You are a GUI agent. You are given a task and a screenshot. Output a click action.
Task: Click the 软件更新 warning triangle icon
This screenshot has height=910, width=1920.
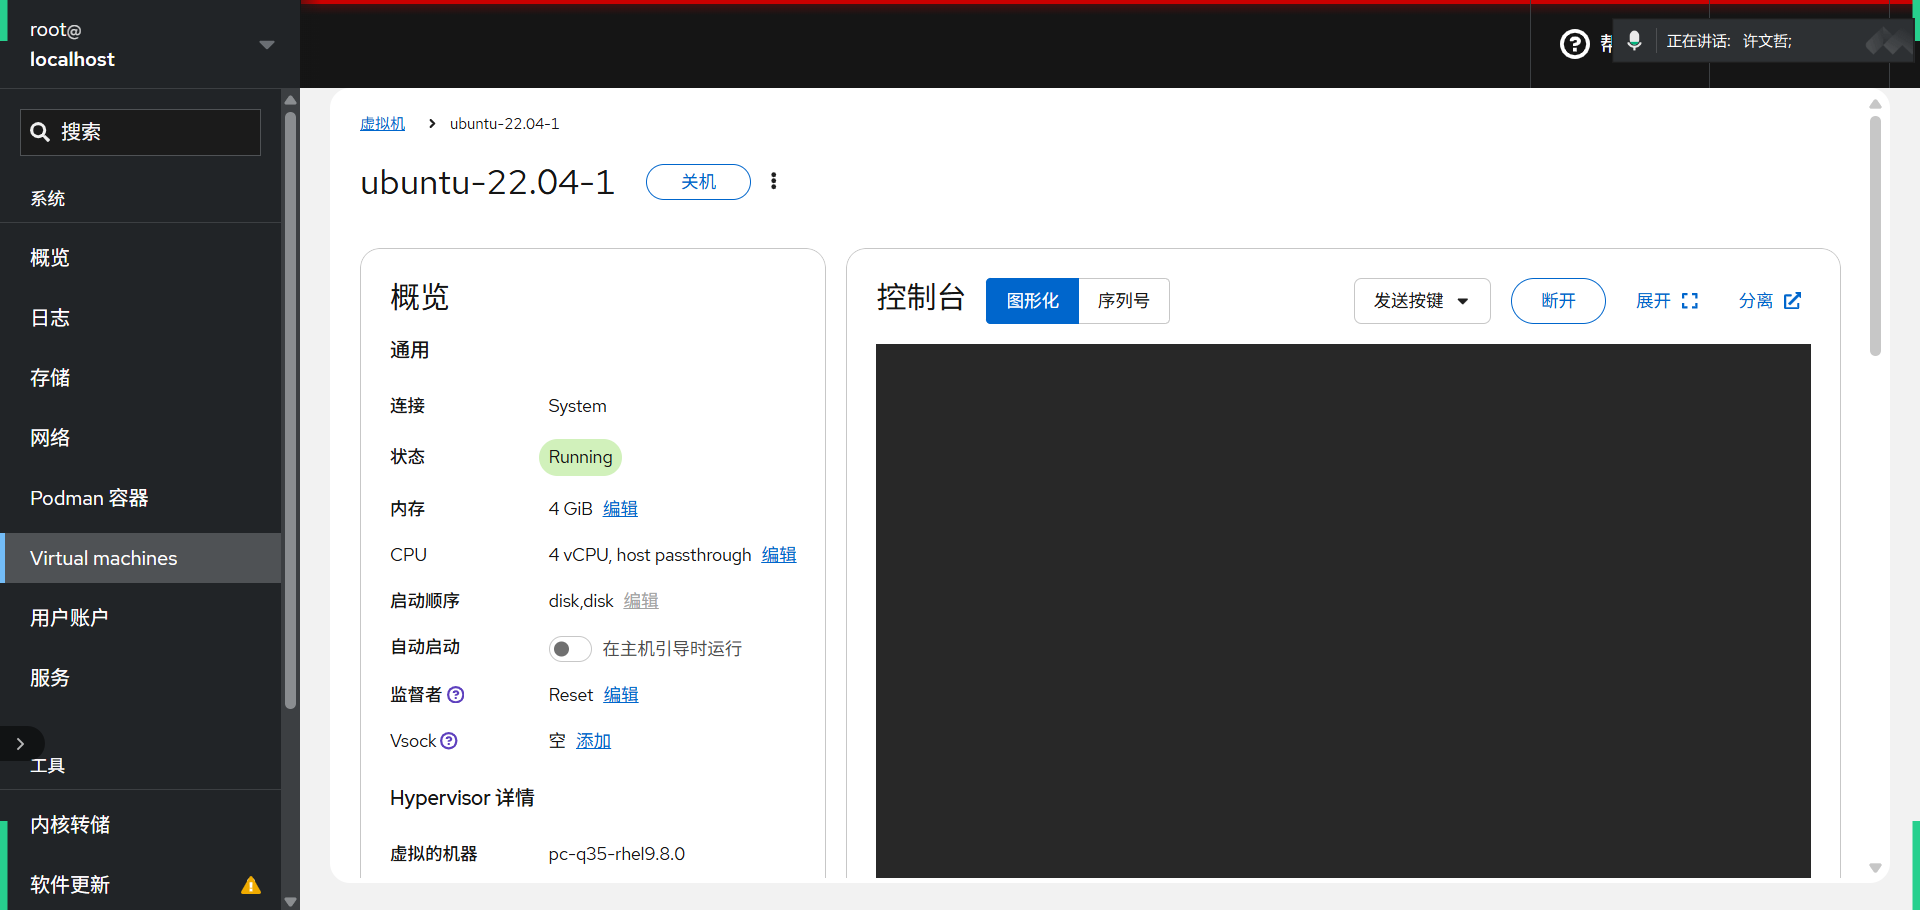coord(251,885)
